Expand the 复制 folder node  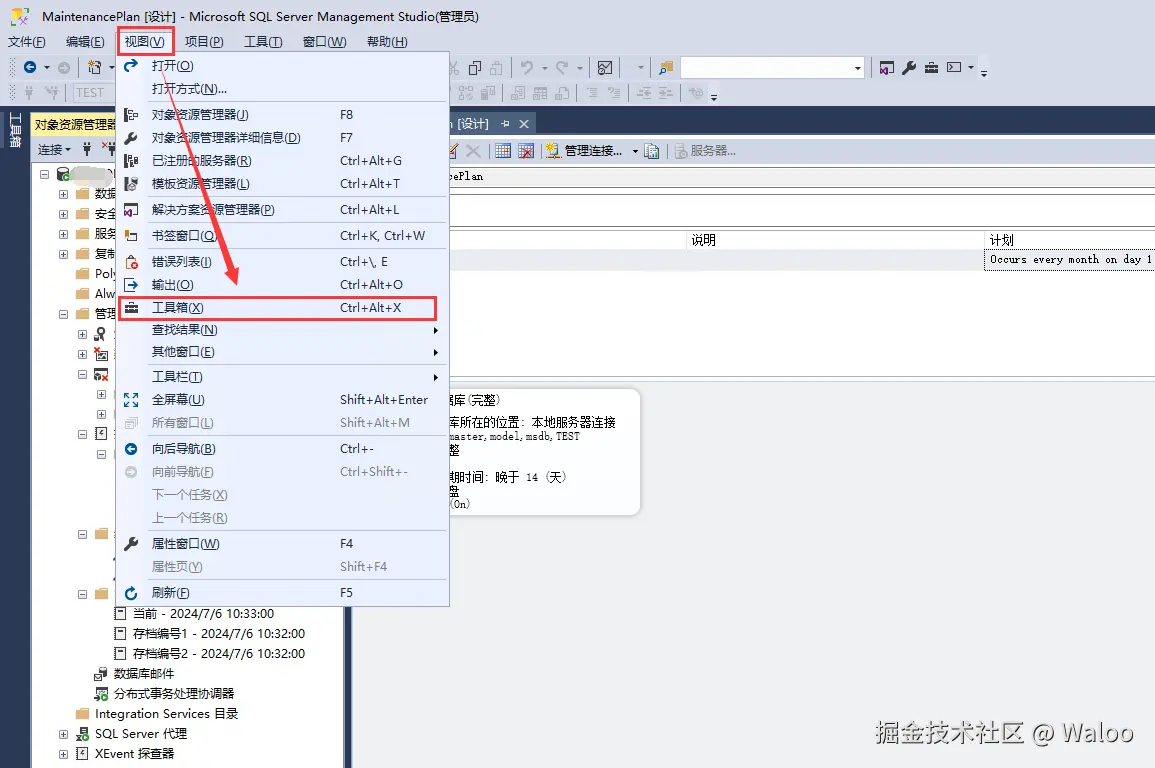point(63,254)
